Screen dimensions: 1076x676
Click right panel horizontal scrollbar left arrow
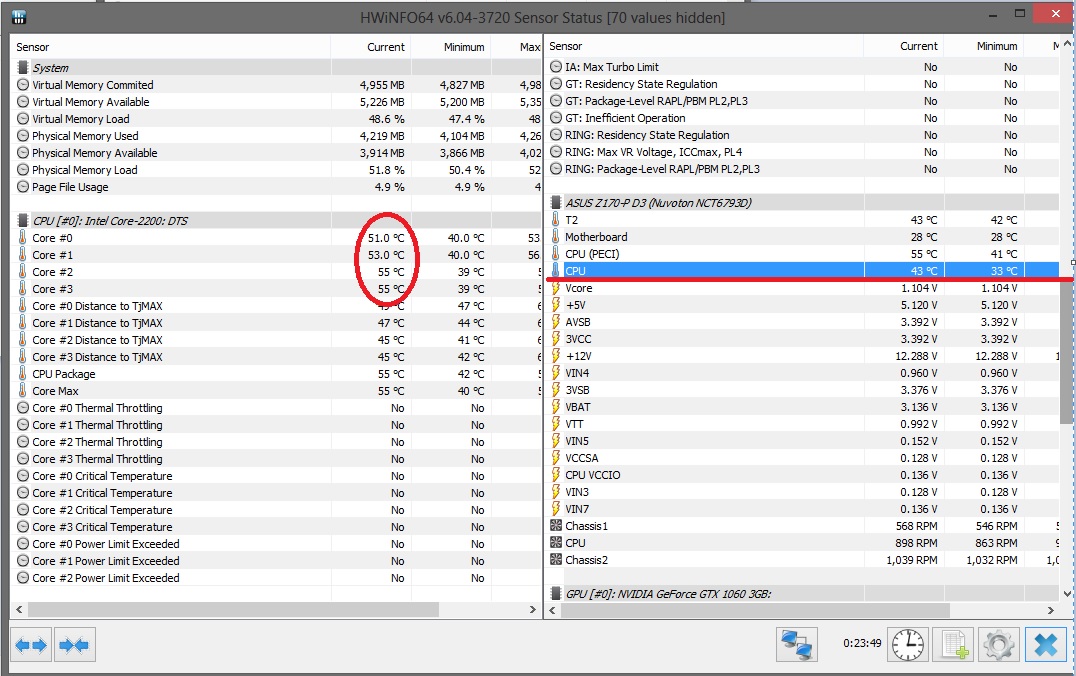pyautogui.click(x=553, y=609)
